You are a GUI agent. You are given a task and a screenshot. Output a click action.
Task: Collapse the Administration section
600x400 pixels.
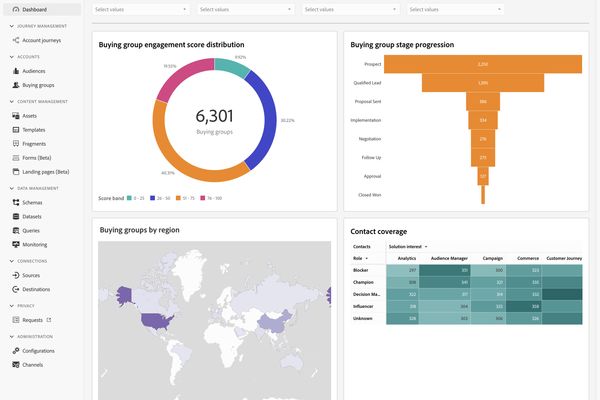[x=11, y=336]
